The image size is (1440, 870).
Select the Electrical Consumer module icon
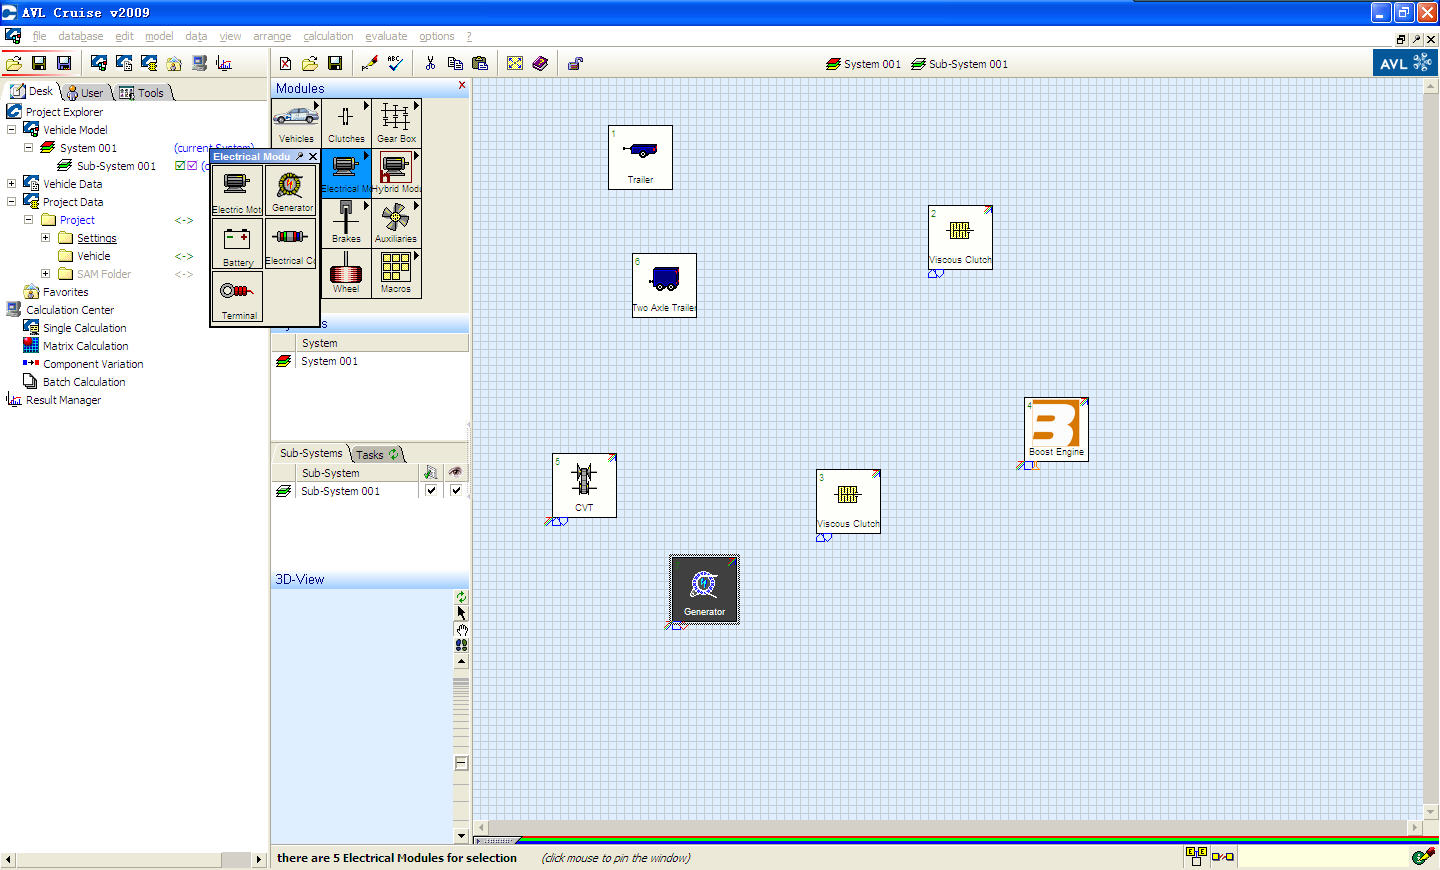click(291, 243)
